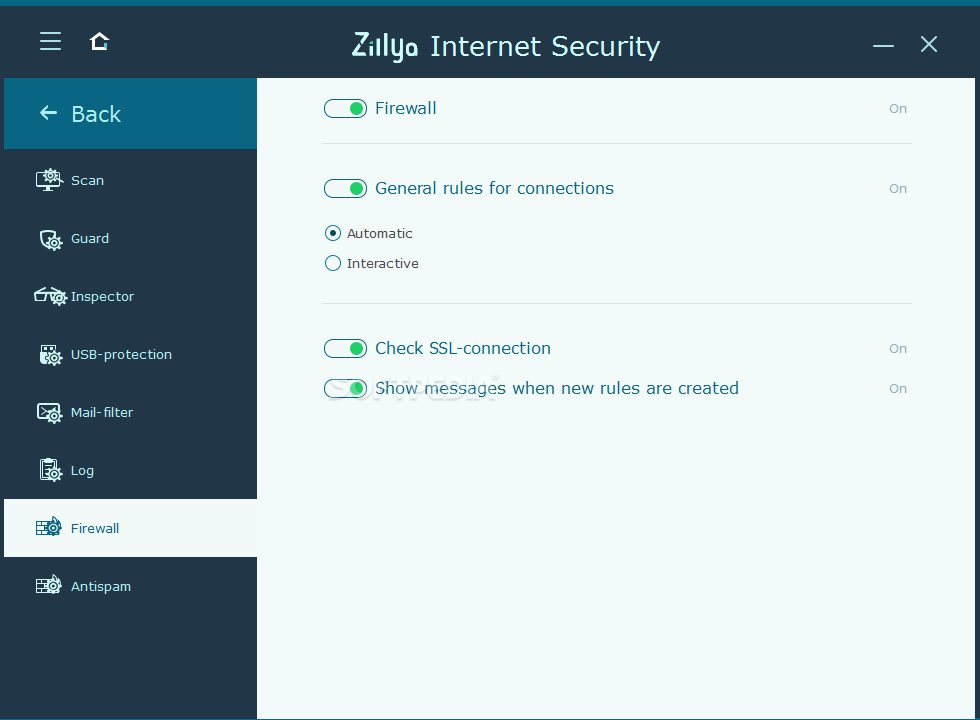This screenshot has height=720, width=980.
Task: Click the Antispam wall icon
Action: click(49, 586)
